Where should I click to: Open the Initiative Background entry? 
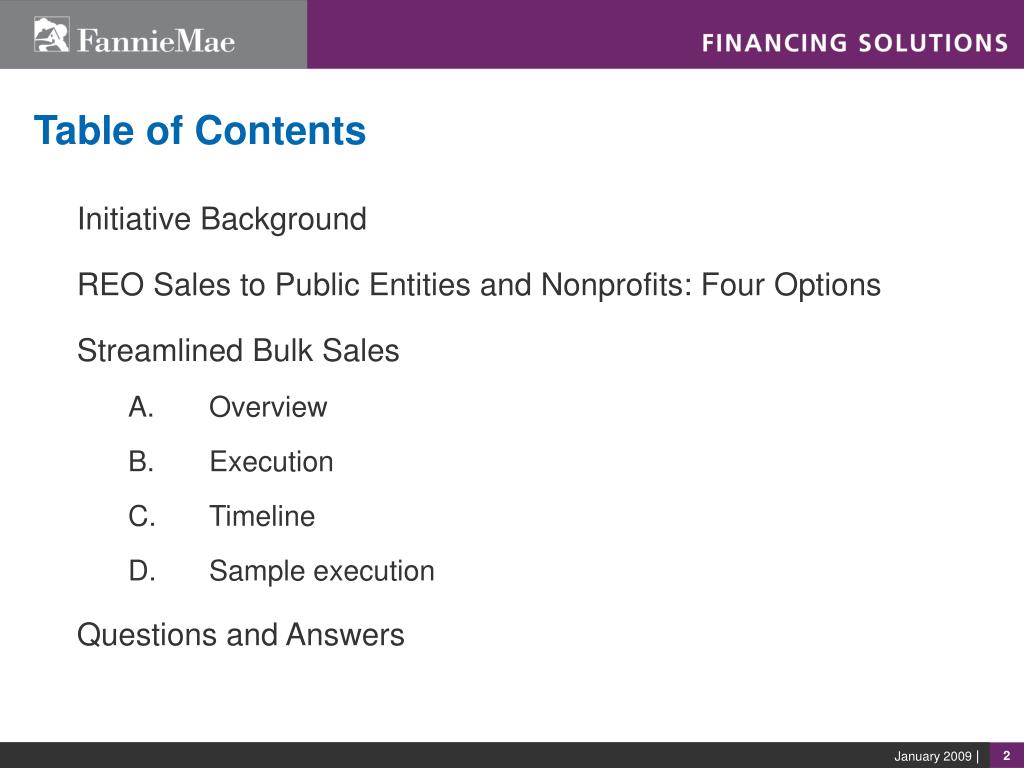[x=222, y=219]
